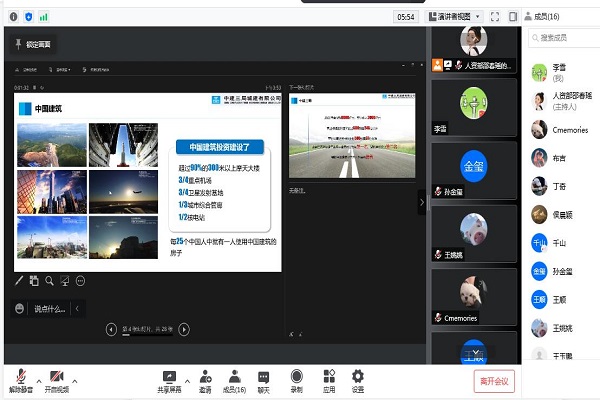Start recording with the 录制 icon

(296, 378)
